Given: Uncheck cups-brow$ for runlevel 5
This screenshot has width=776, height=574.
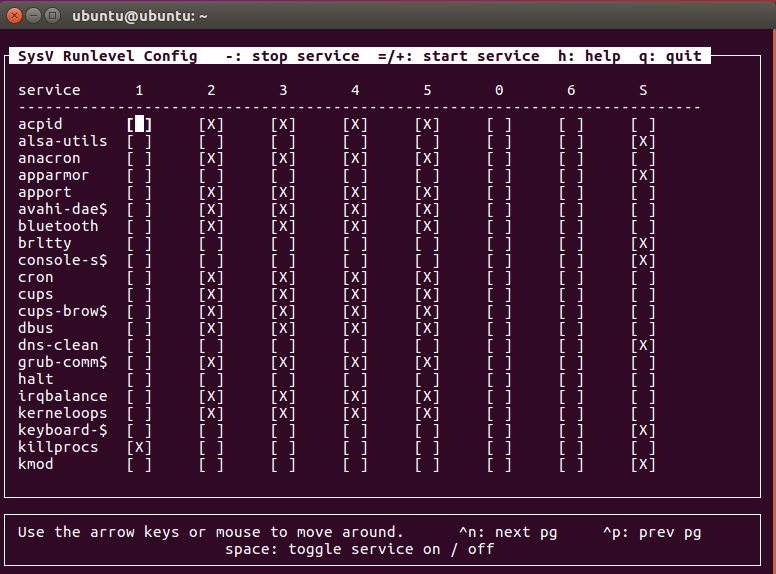Looking at the screenshot, I should [x=427, y=311].
